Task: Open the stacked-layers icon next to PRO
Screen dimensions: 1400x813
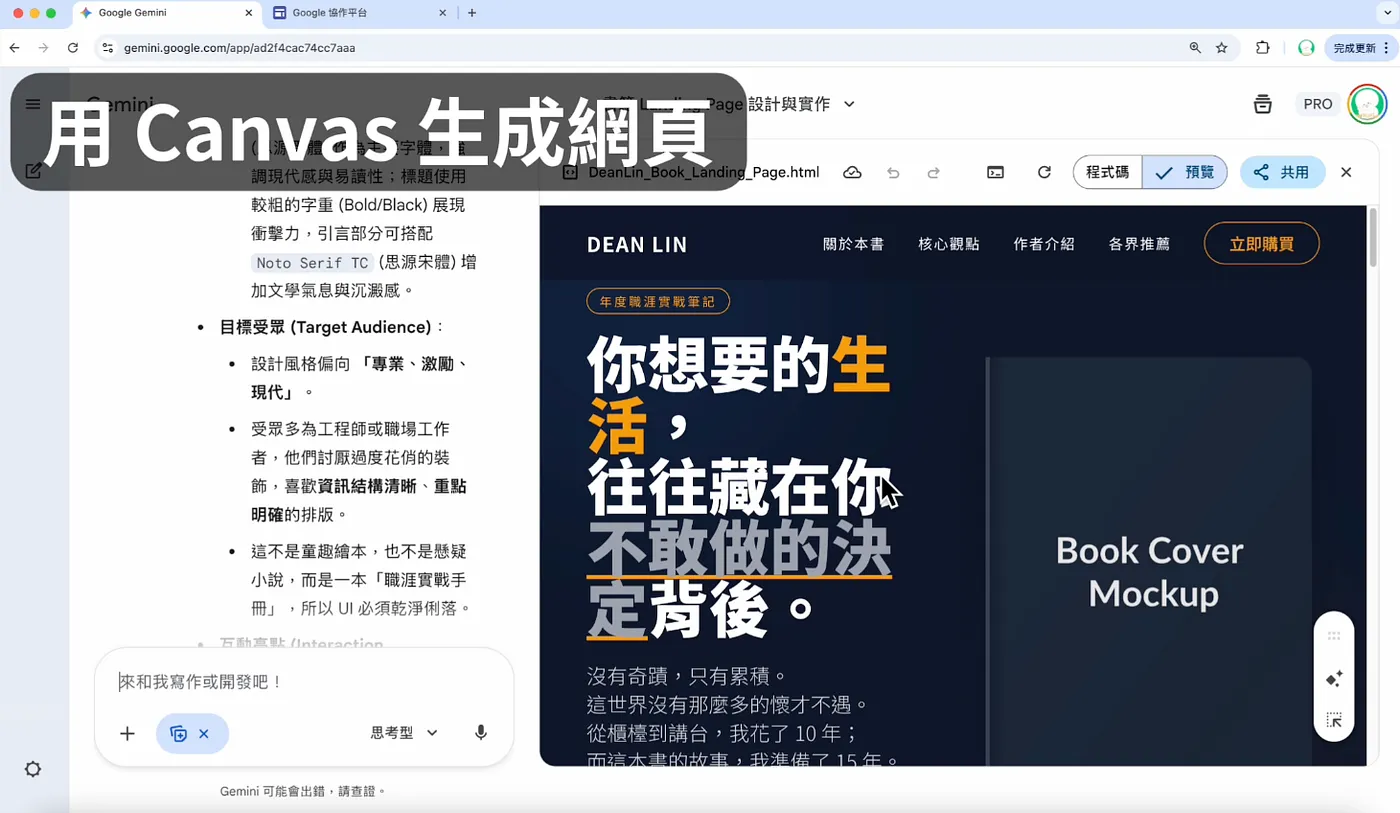Action: coord(1263,104)
